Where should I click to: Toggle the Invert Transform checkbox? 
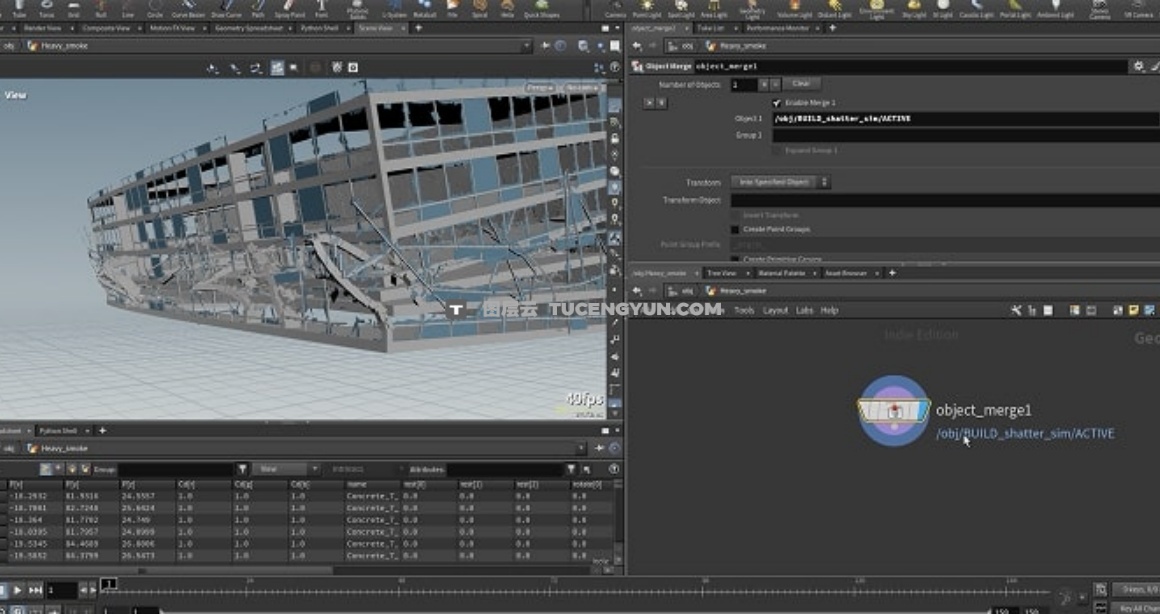(x=735, y=216)
